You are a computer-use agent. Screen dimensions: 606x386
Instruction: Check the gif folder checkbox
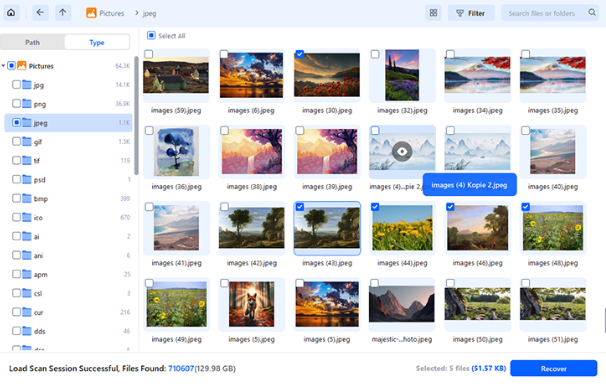[16, 141]
